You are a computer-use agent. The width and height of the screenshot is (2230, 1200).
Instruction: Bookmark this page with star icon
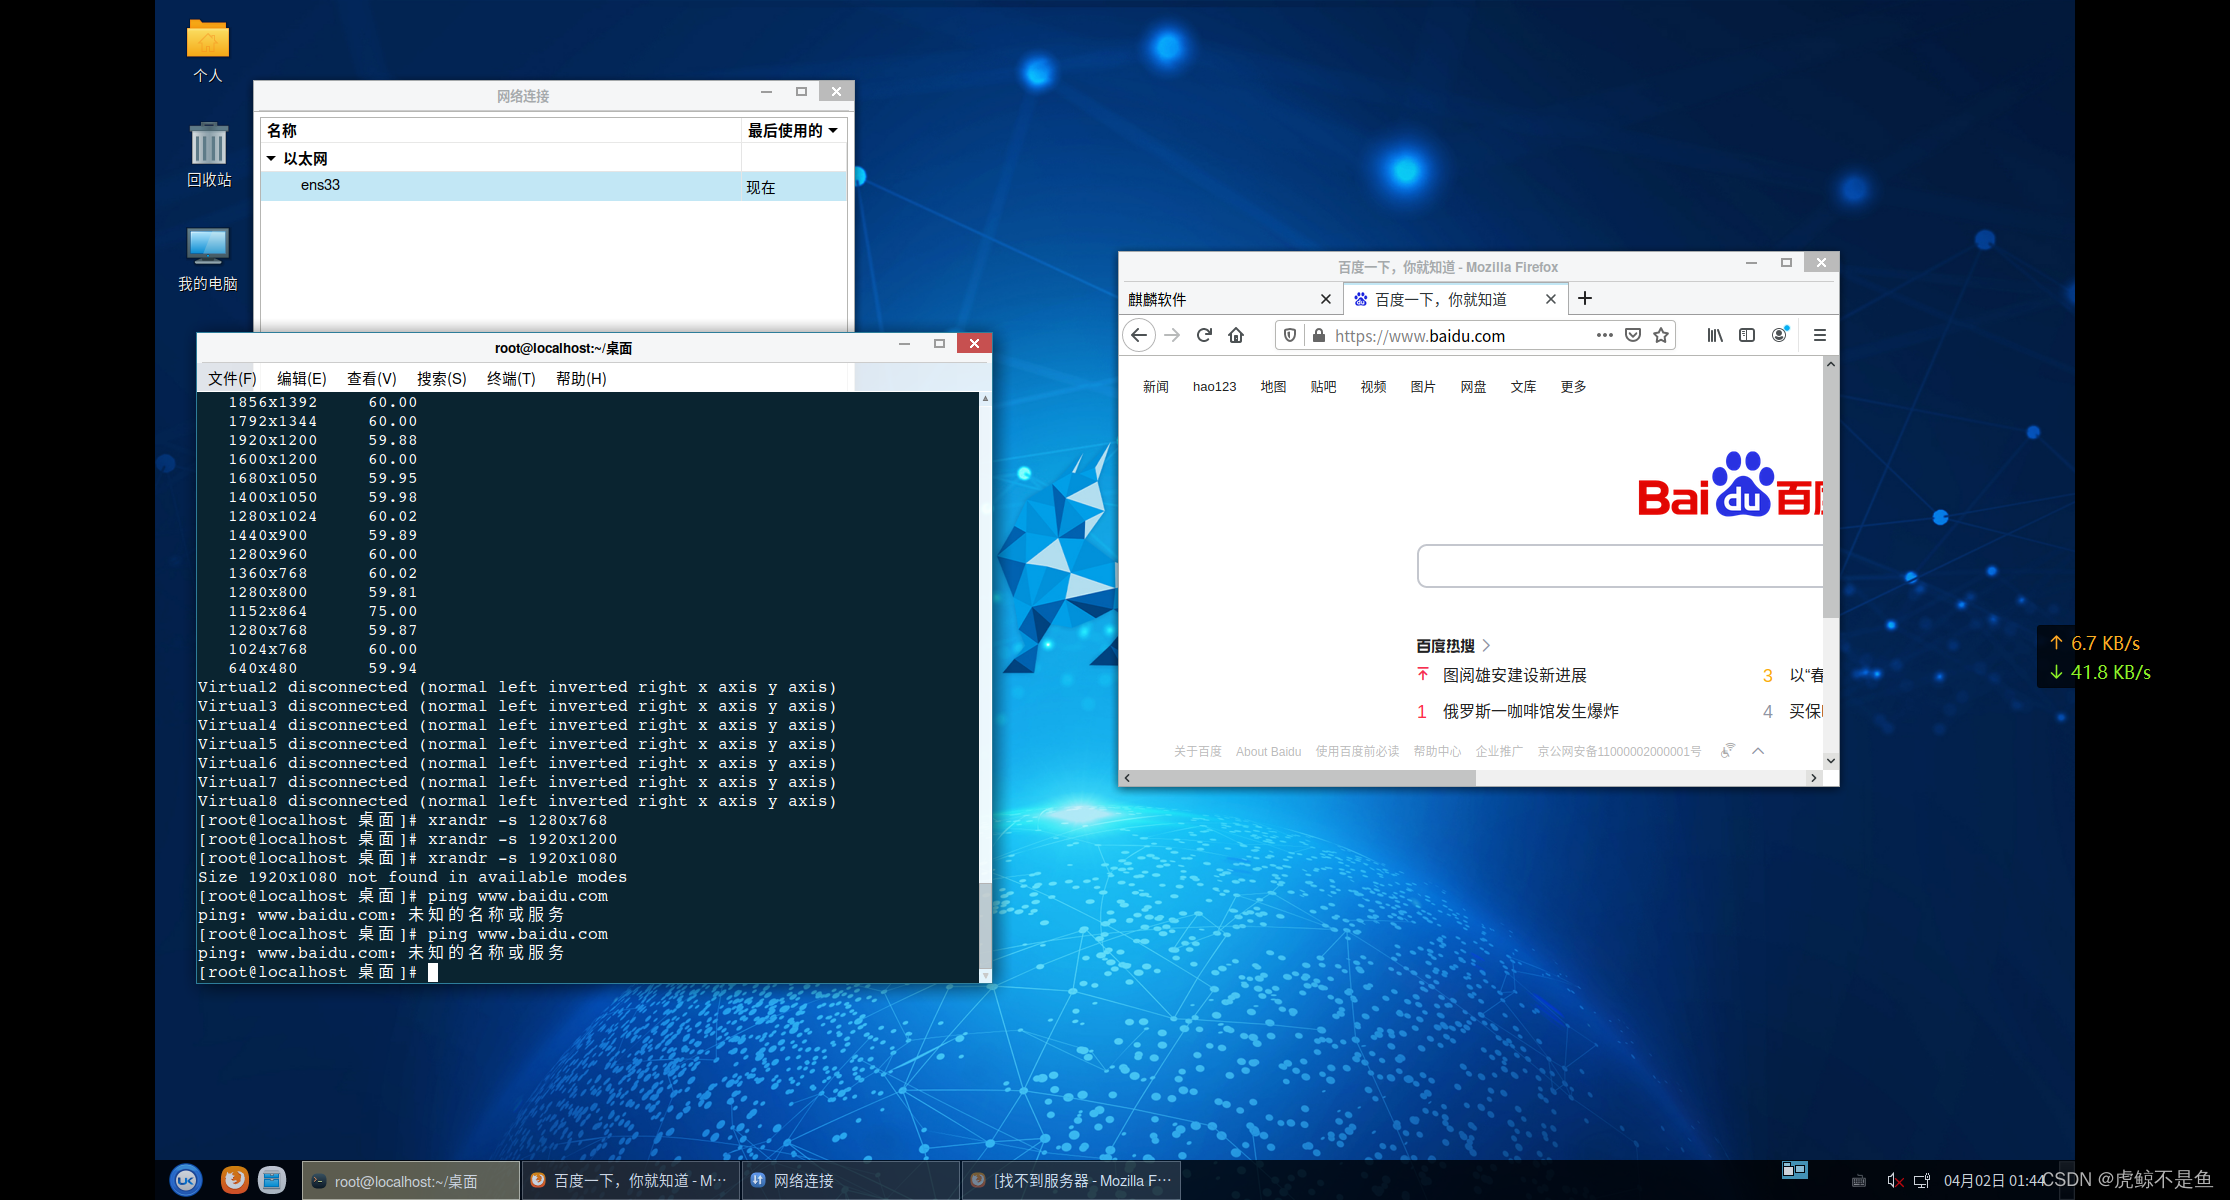(x=1661, y=335)
